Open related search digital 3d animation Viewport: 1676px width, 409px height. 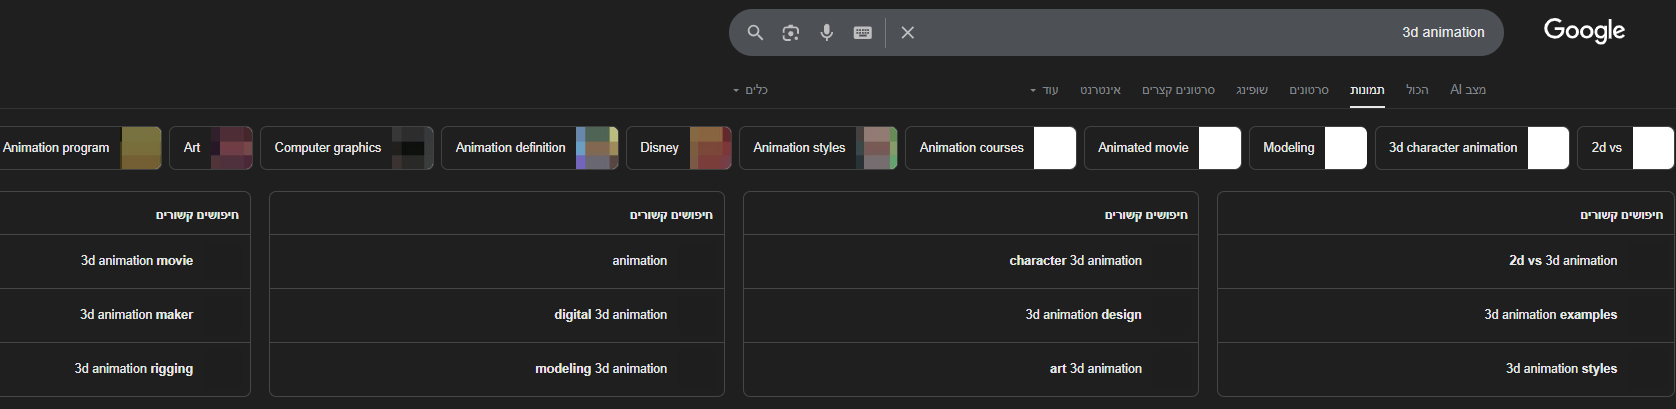click(x=610, y=315)
